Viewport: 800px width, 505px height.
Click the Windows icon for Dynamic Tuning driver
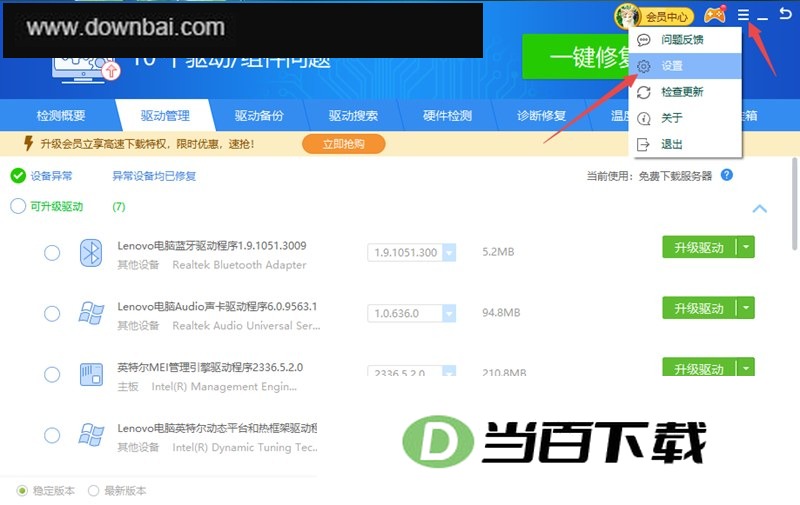coord(91,435)
